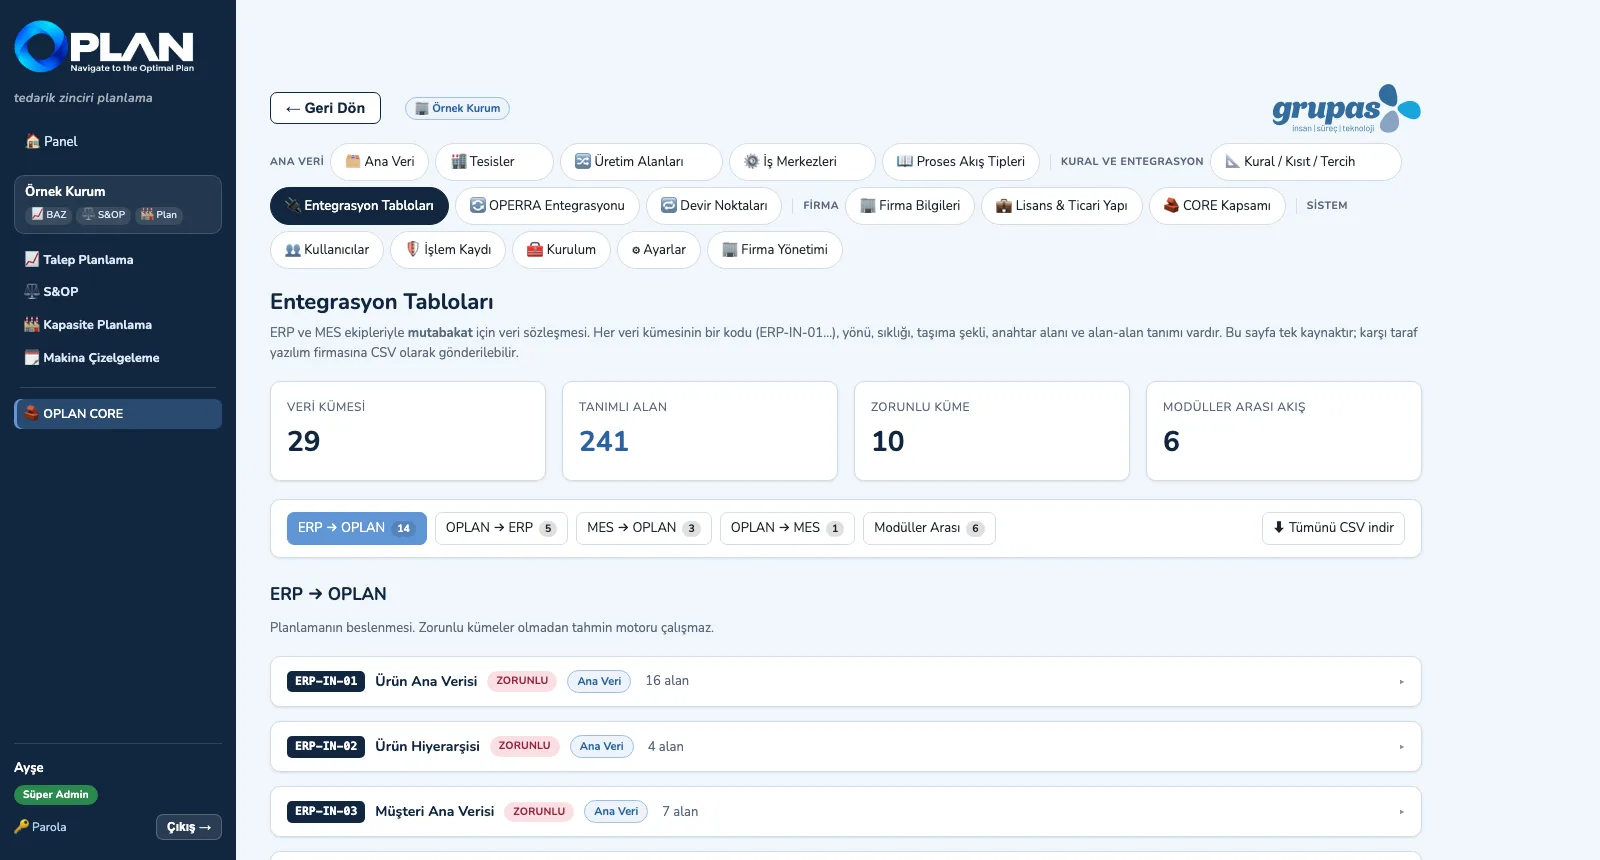Click the Süper Admin role badge
Image resolution: width=1600 pixels, height=860 pixels.
[x=56, y=795]
